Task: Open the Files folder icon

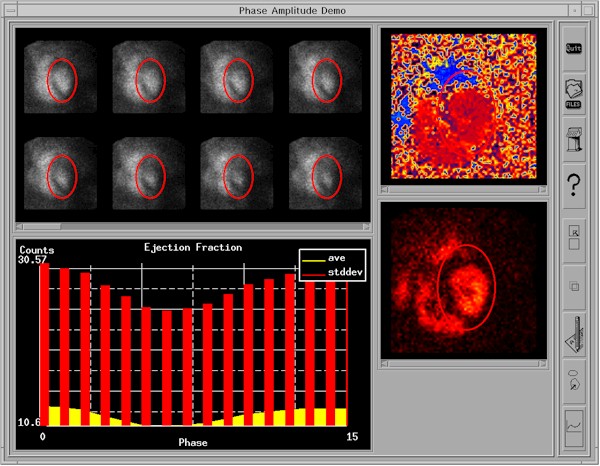Action: point(574,94)
